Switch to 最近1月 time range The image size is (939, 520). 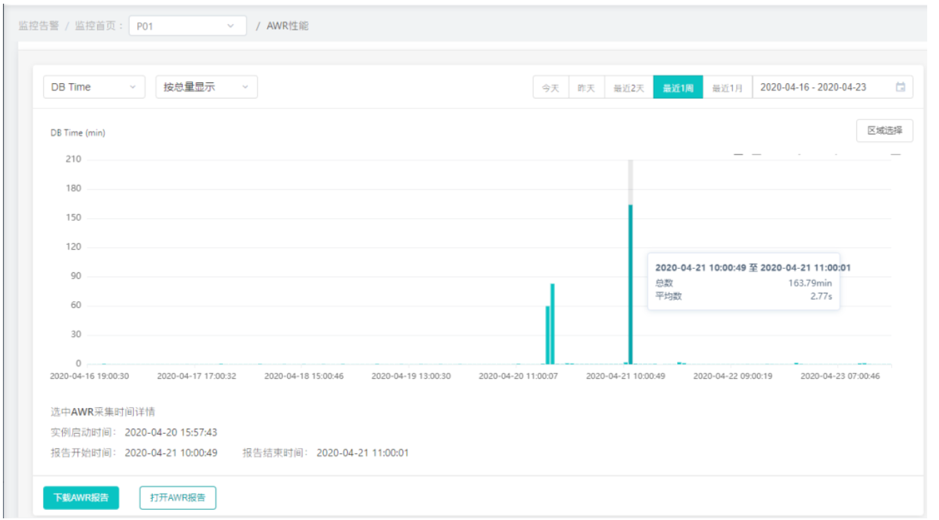coord(727,88)
